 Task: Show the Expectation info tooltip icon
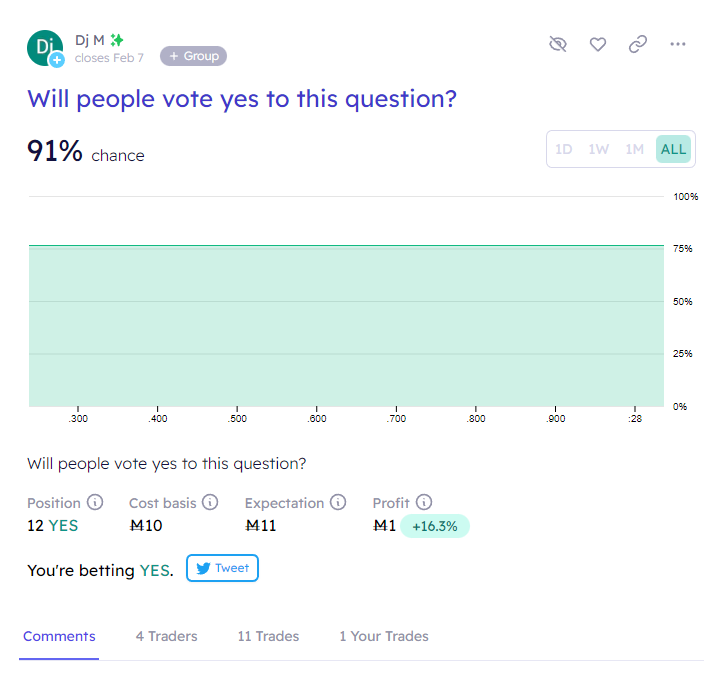click(x=338, y=502)
